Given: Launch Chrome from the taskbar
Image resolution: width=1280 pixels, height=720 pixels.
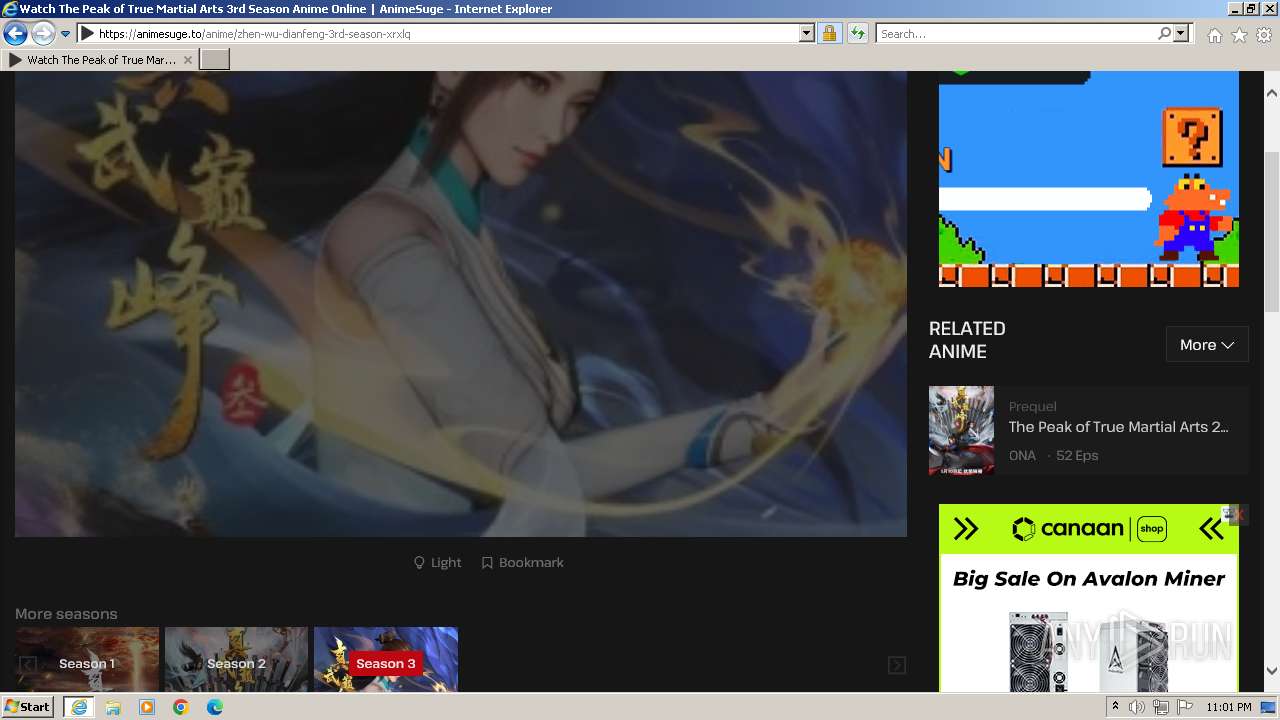Looking at the screenshot, I should 181,707.
